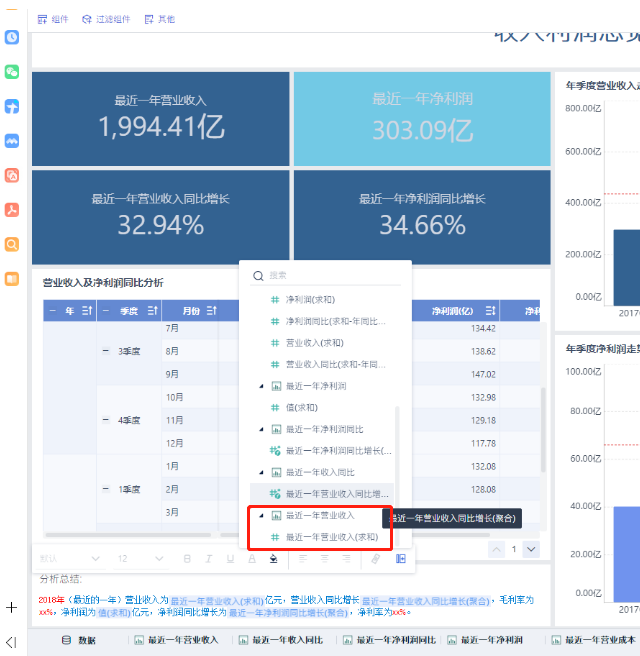The width and height of the screenshot is (640, 656).
Task: Click the red-orange image app icon in sidebar
Action: (x=12, y=175)
